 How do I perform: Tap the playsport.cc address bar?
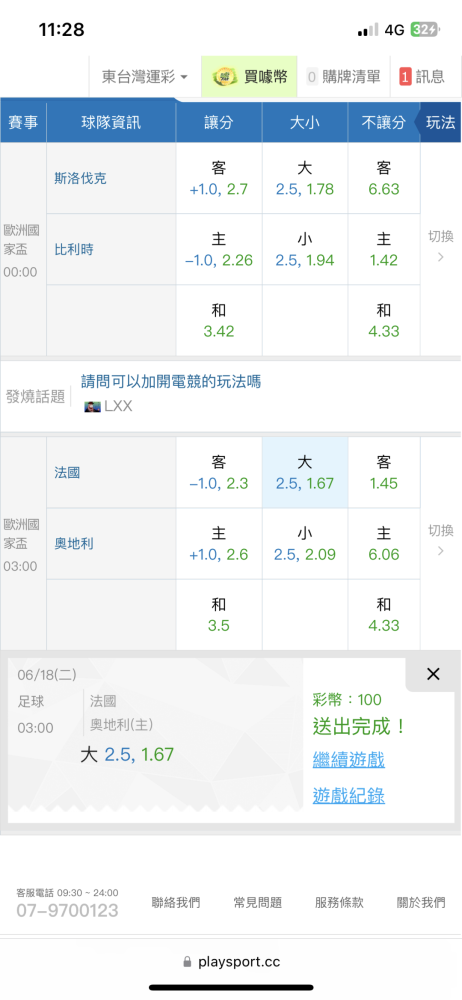point(231,961)
